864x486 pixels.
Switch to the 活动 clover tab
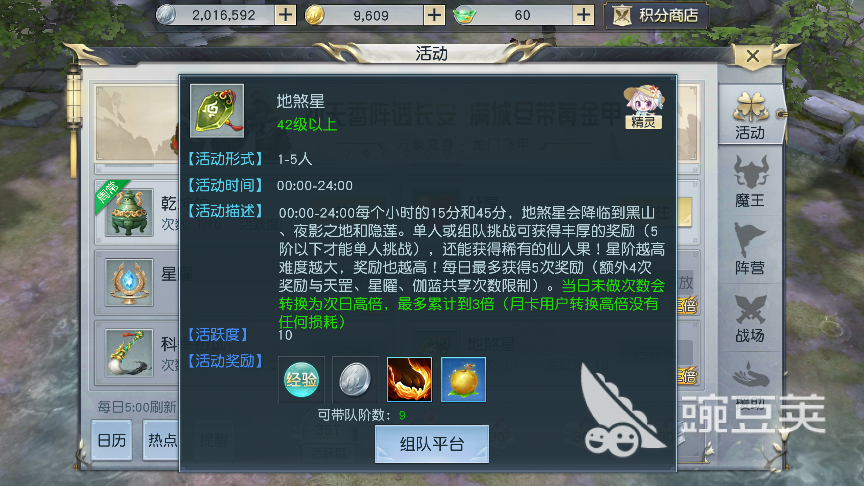coord(750,116)
